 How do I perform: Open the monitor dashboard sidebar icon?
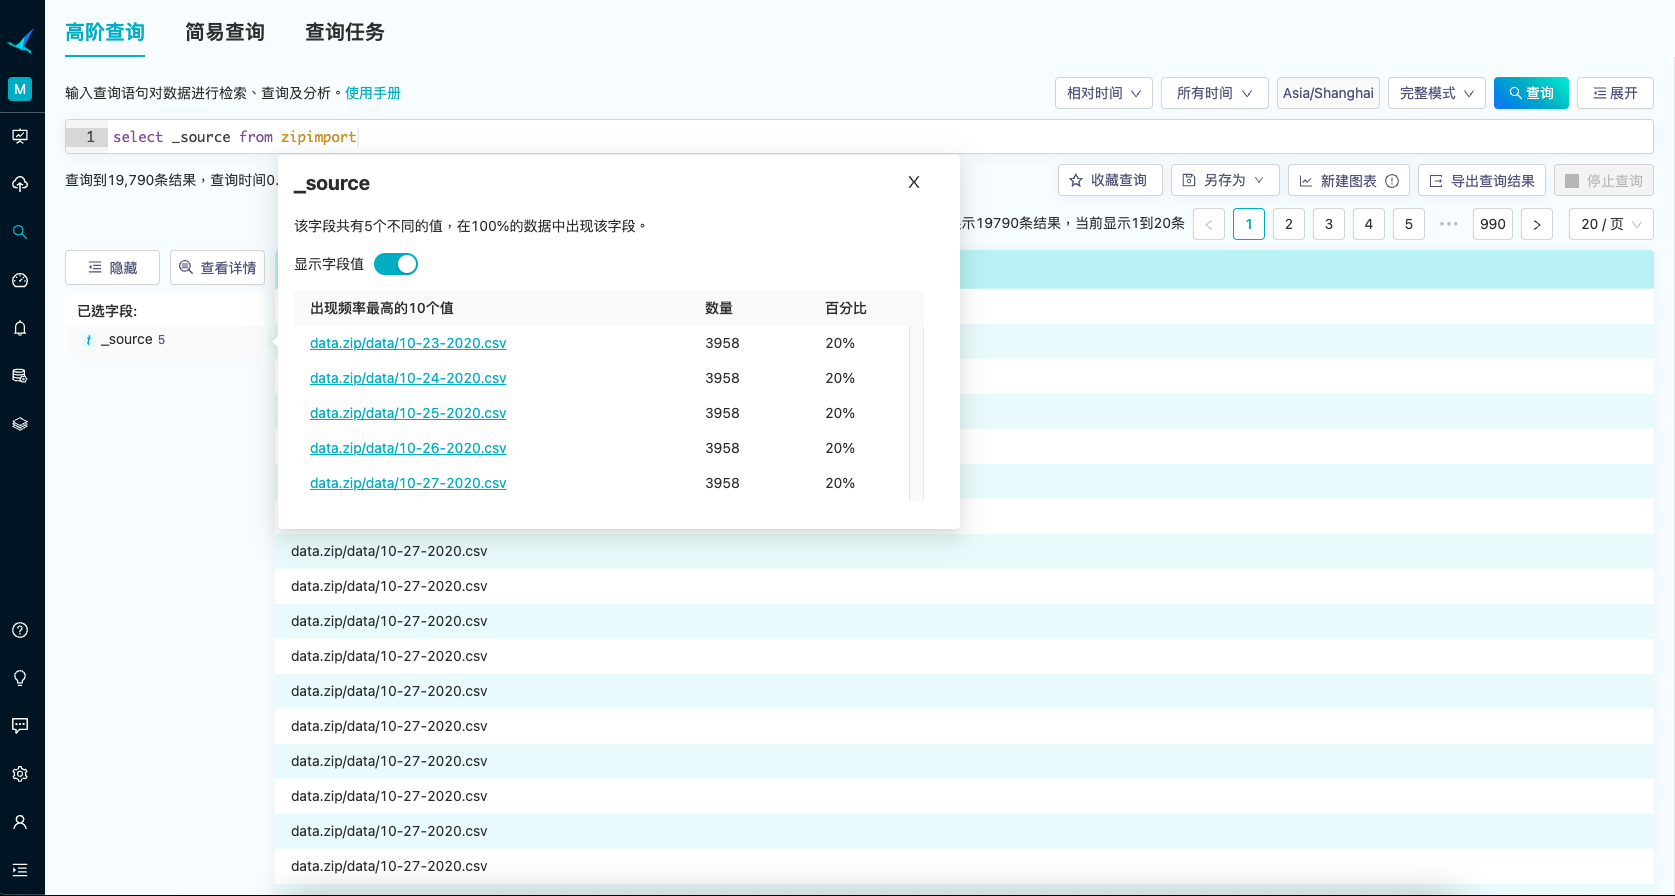(20, 136)
